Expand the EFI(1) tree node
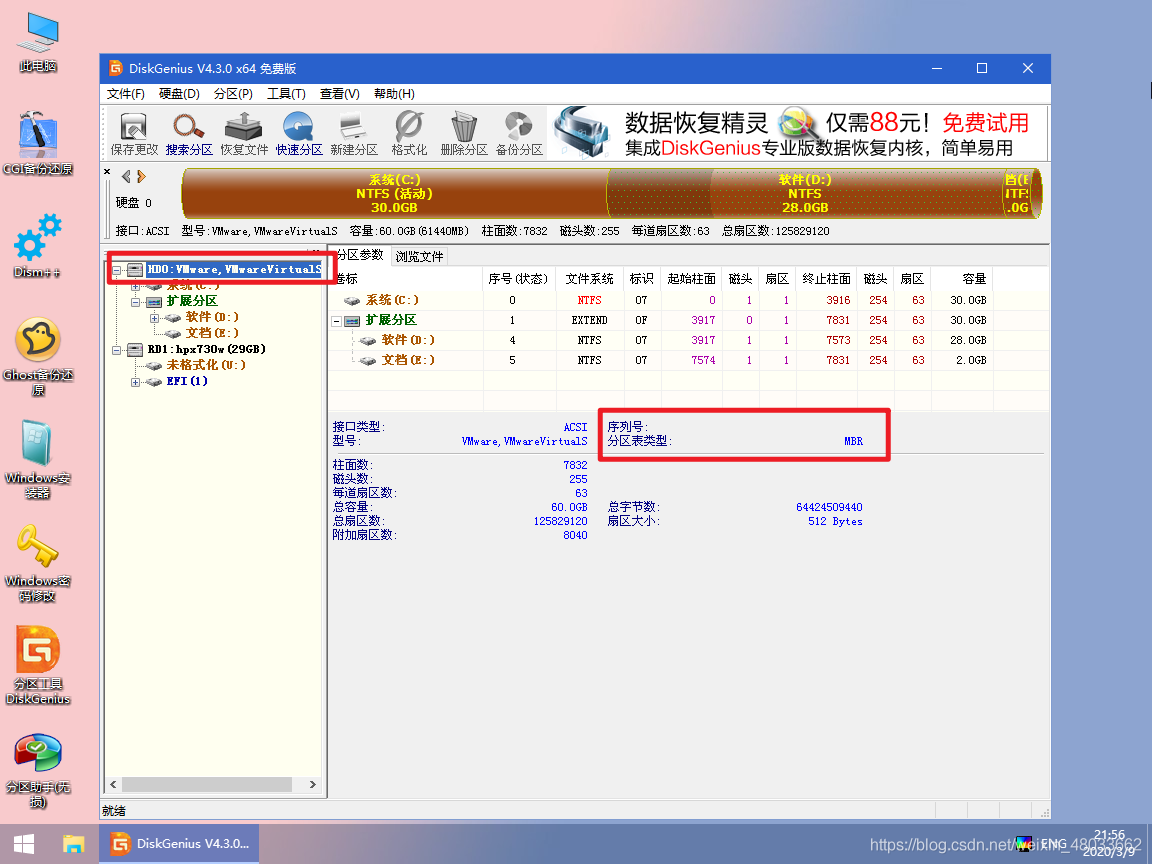The height and width of the screenshot is (864, 1152). (135, 382)
